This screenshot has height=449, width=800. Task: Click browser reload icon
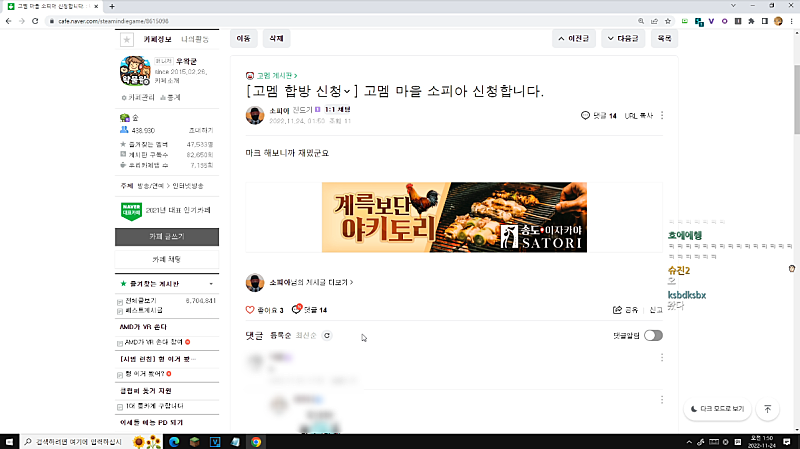(35, 21)
